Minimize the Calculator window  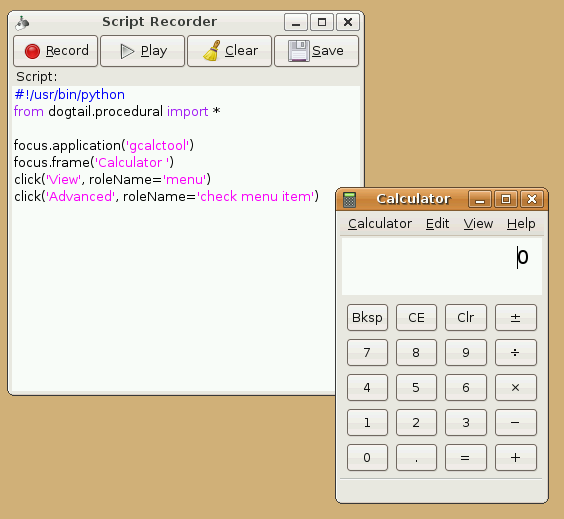[480, 199]
